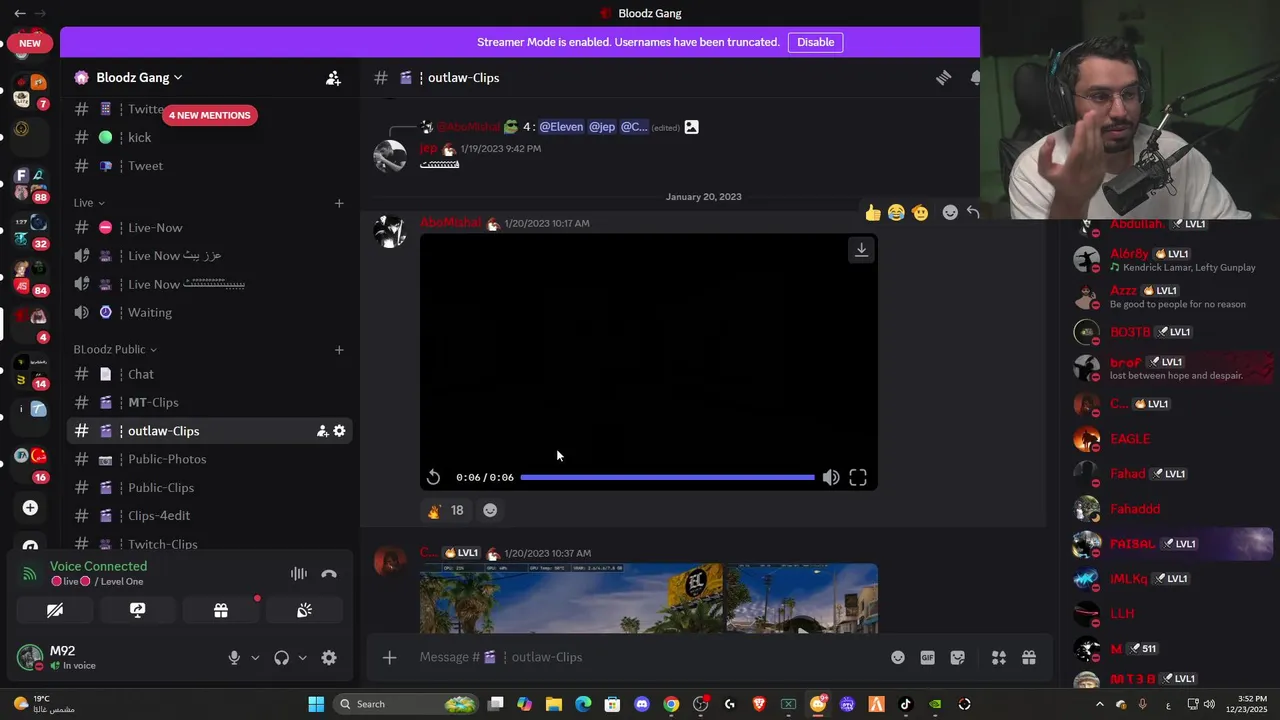
Task: Open FAISAL's member profile
Action: tap(1174, 544)
